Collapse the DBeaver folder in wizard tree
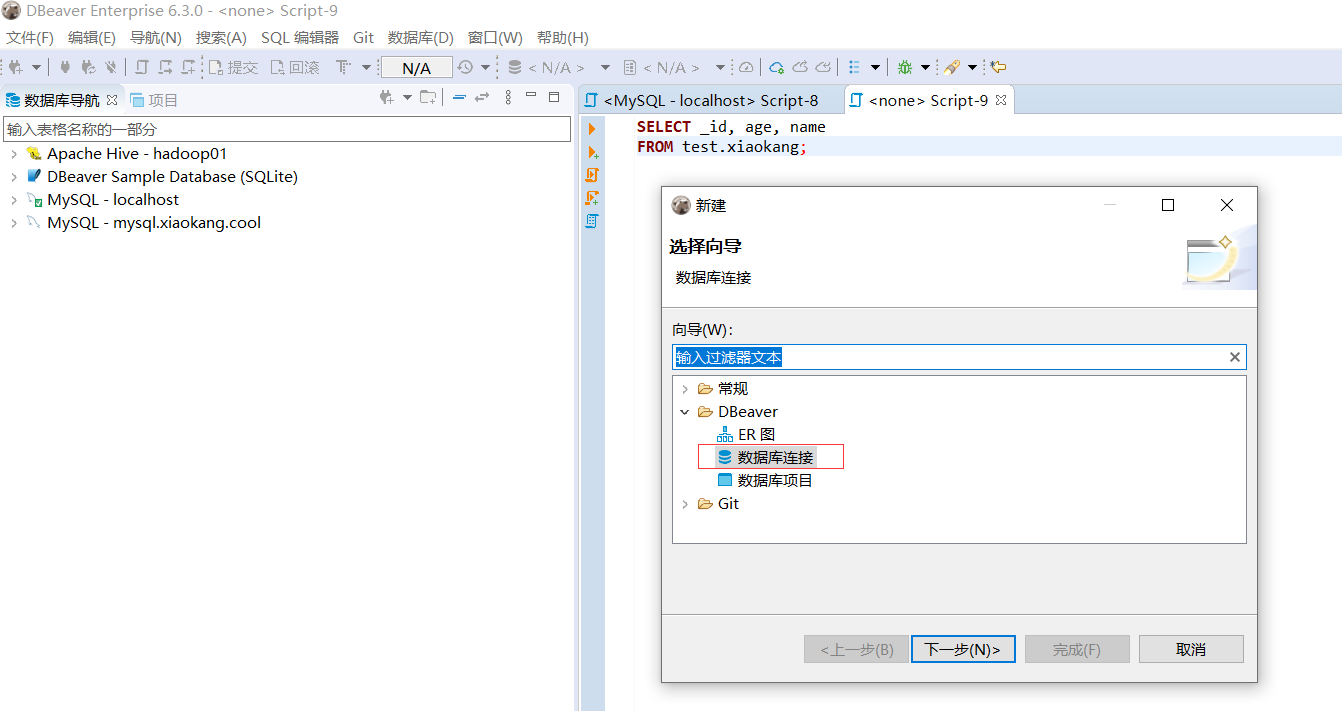 [685, 412]
